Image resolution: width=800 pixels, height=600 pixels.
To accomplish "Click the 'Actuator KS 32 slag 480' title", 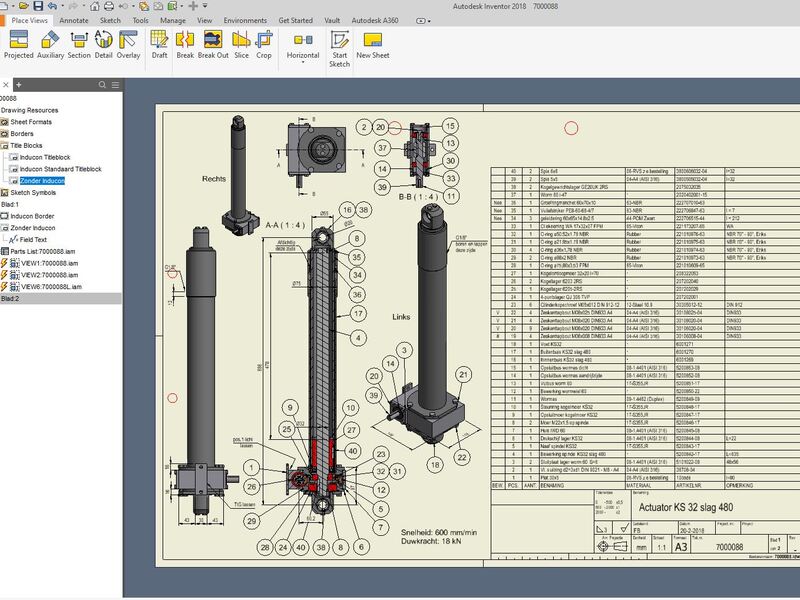I will tap(686, 507).
